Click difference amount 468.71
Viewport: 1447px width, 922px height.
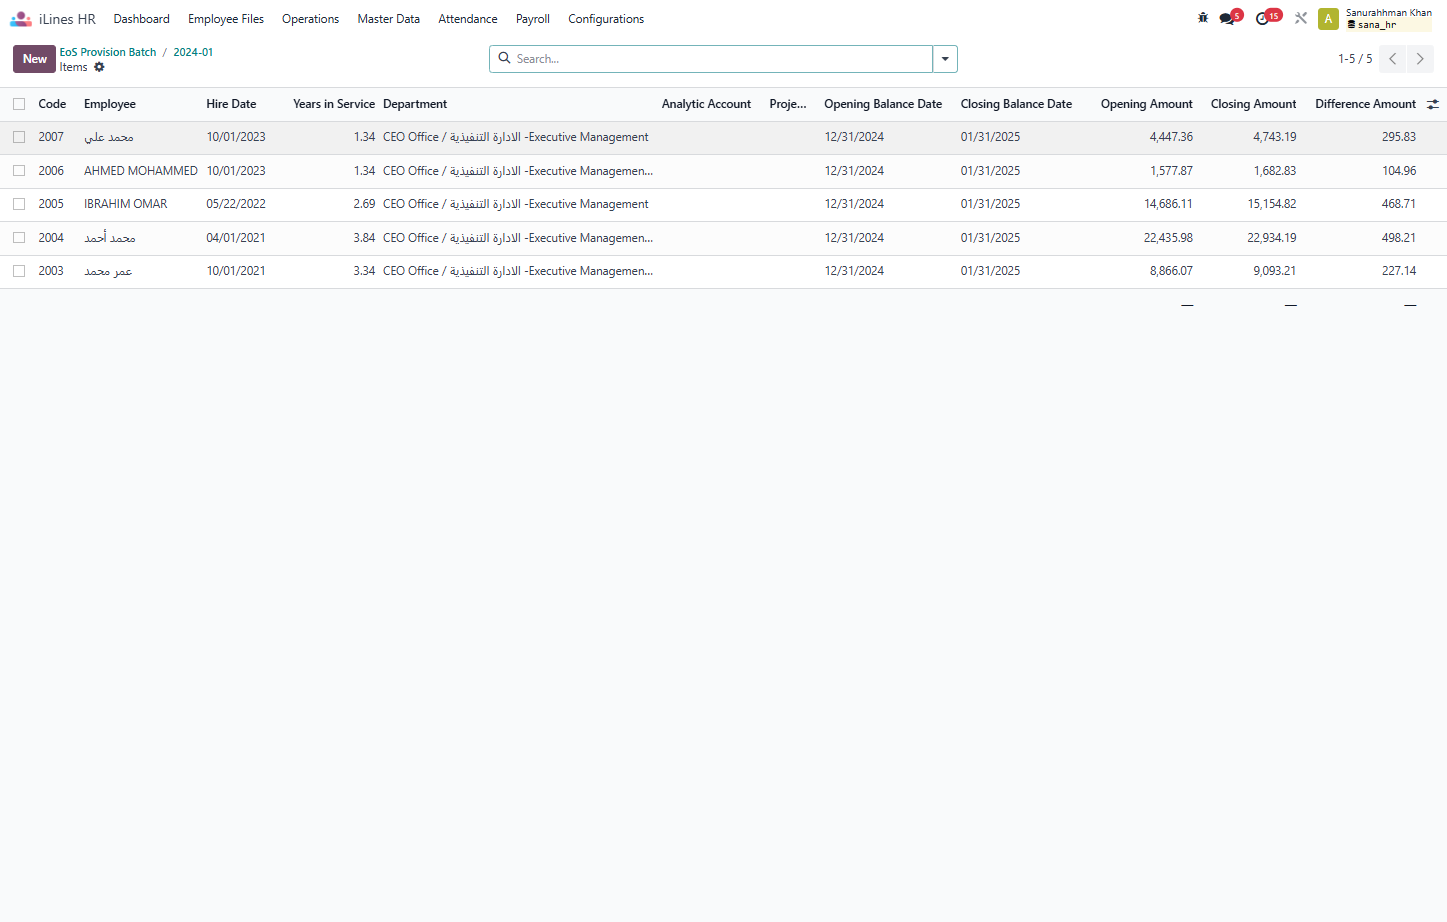[1399, 204]
